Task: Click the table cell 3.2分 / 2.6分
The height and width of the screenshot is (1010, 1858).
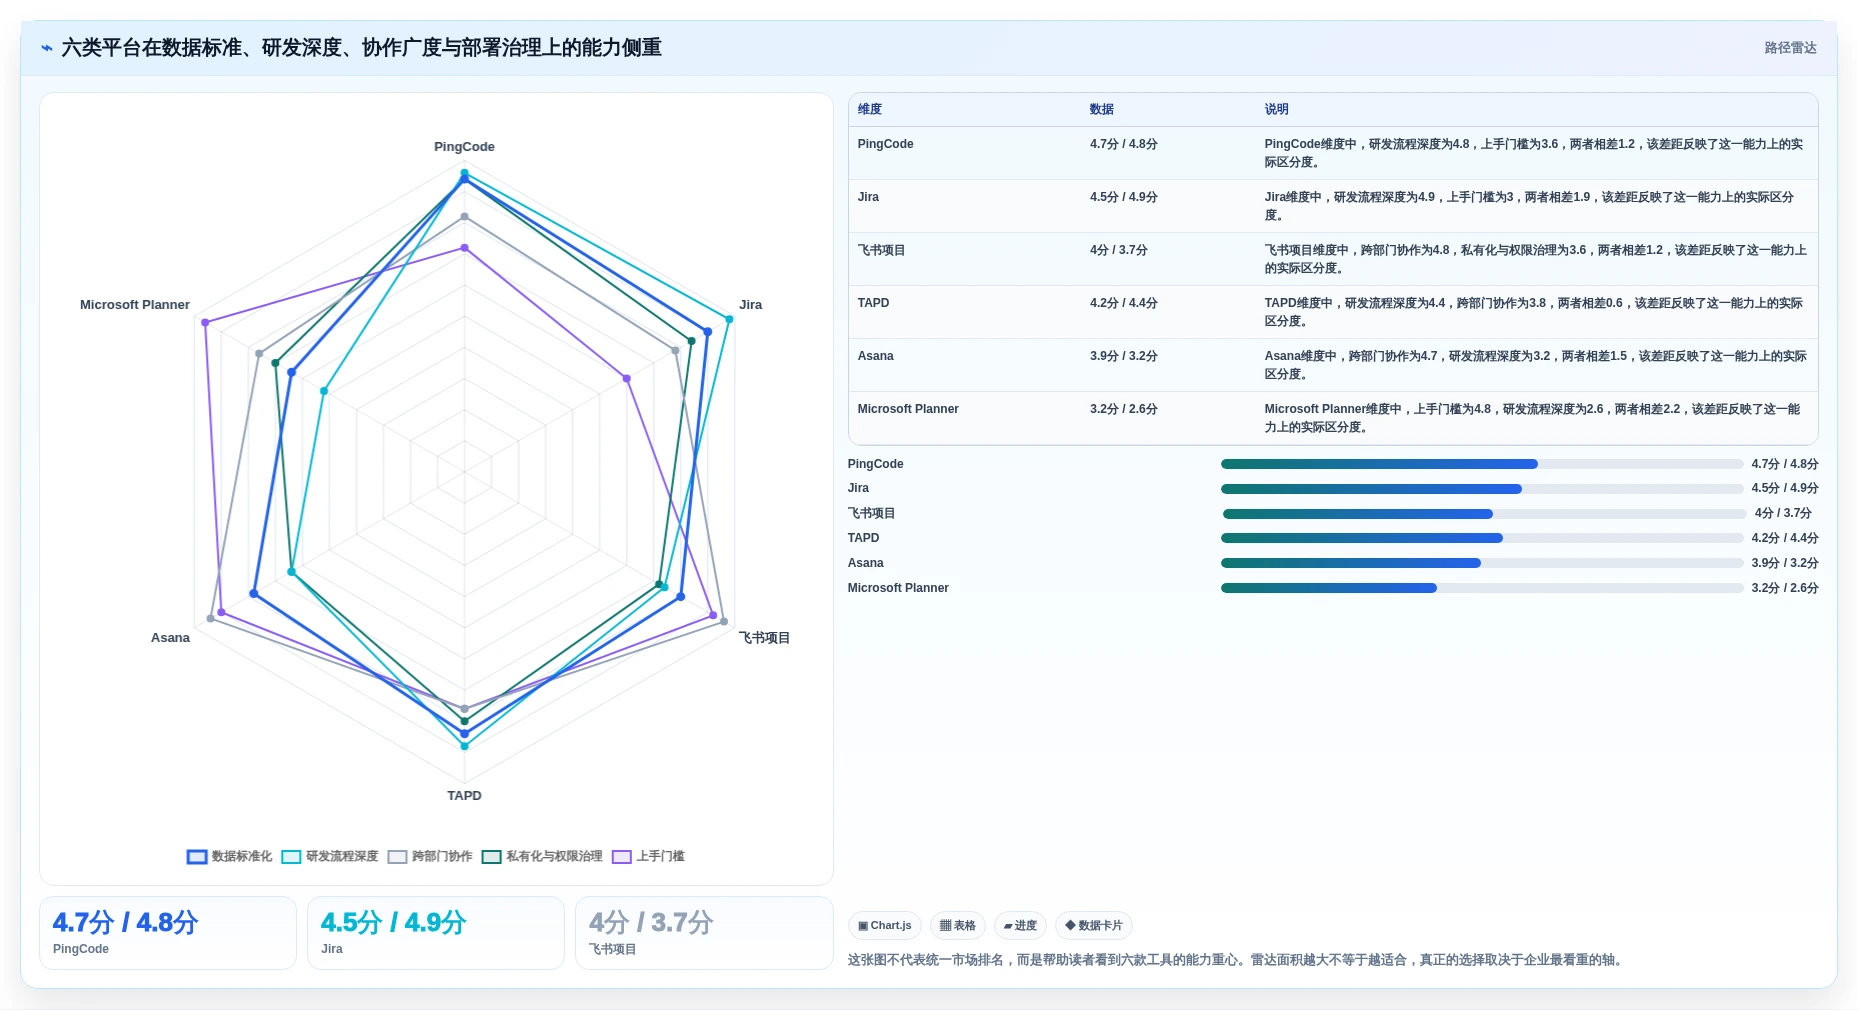Action: pyautogui.click(x=1124, y=409)
